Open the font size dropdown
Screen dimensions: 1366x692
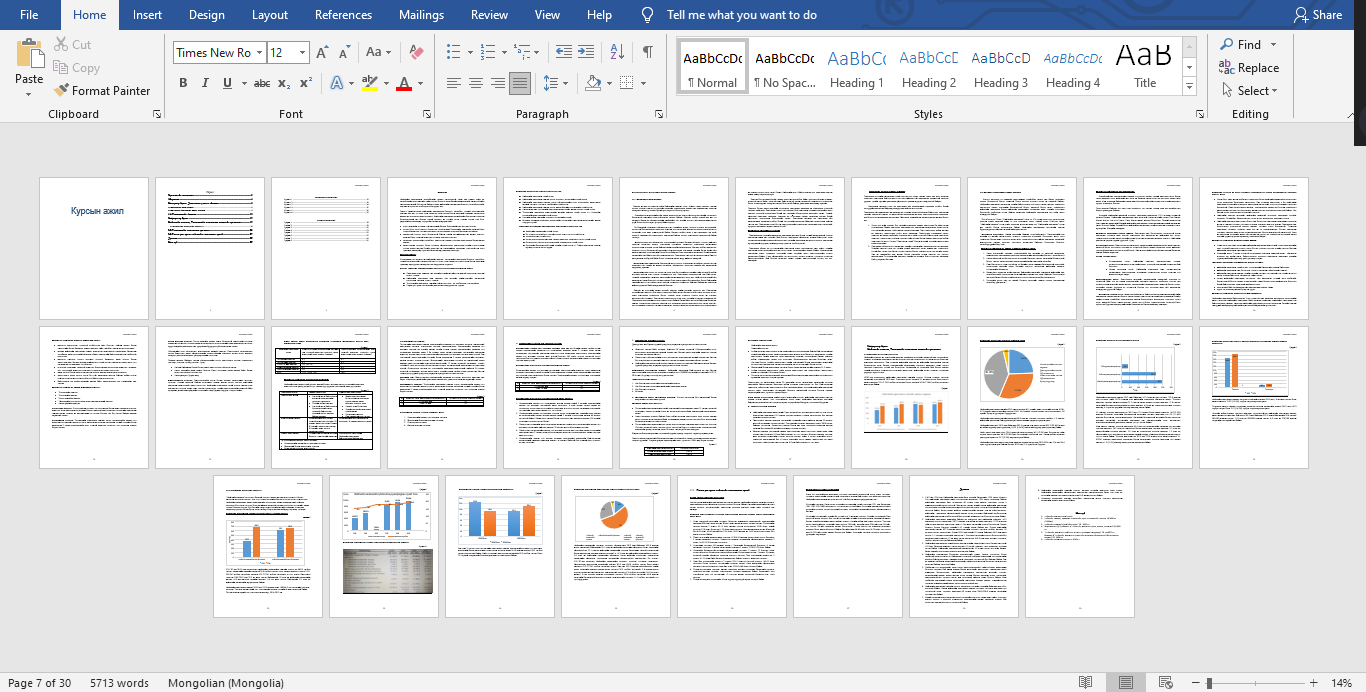pos(303,53)
